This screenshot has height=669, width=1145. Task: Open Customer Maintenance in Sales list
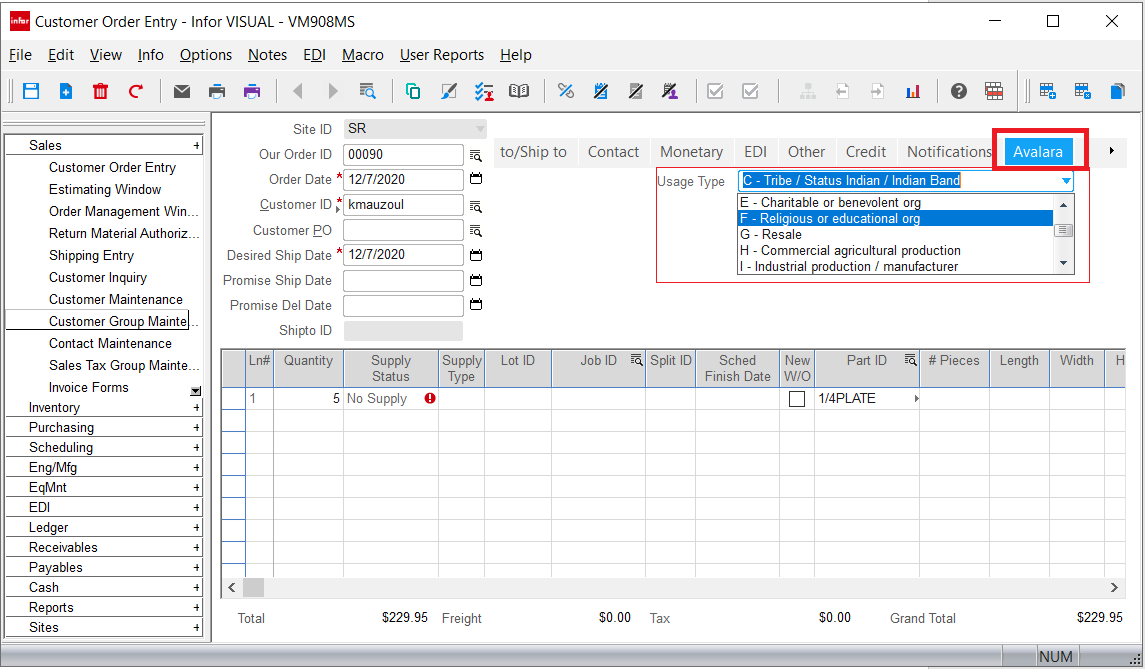(115, 299)
